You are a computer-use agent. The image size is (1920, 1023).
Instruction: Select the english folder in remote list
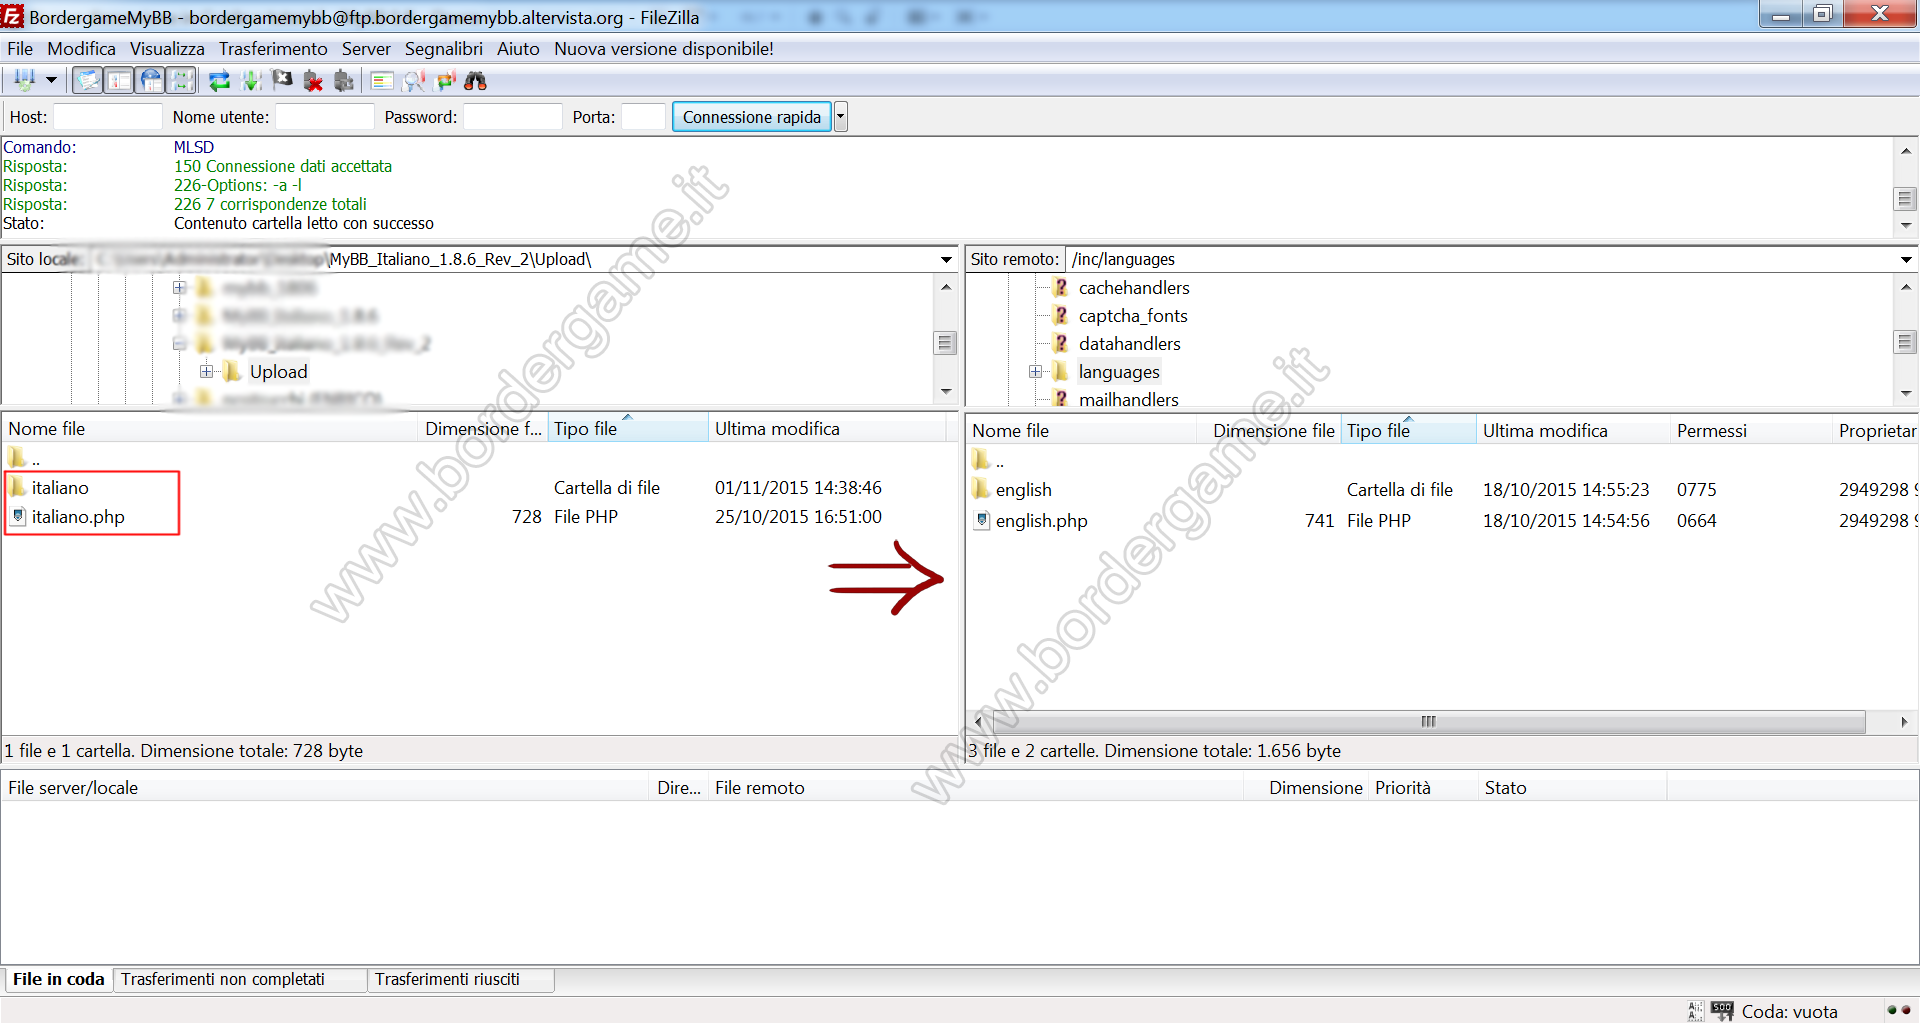coord(1023,490)
